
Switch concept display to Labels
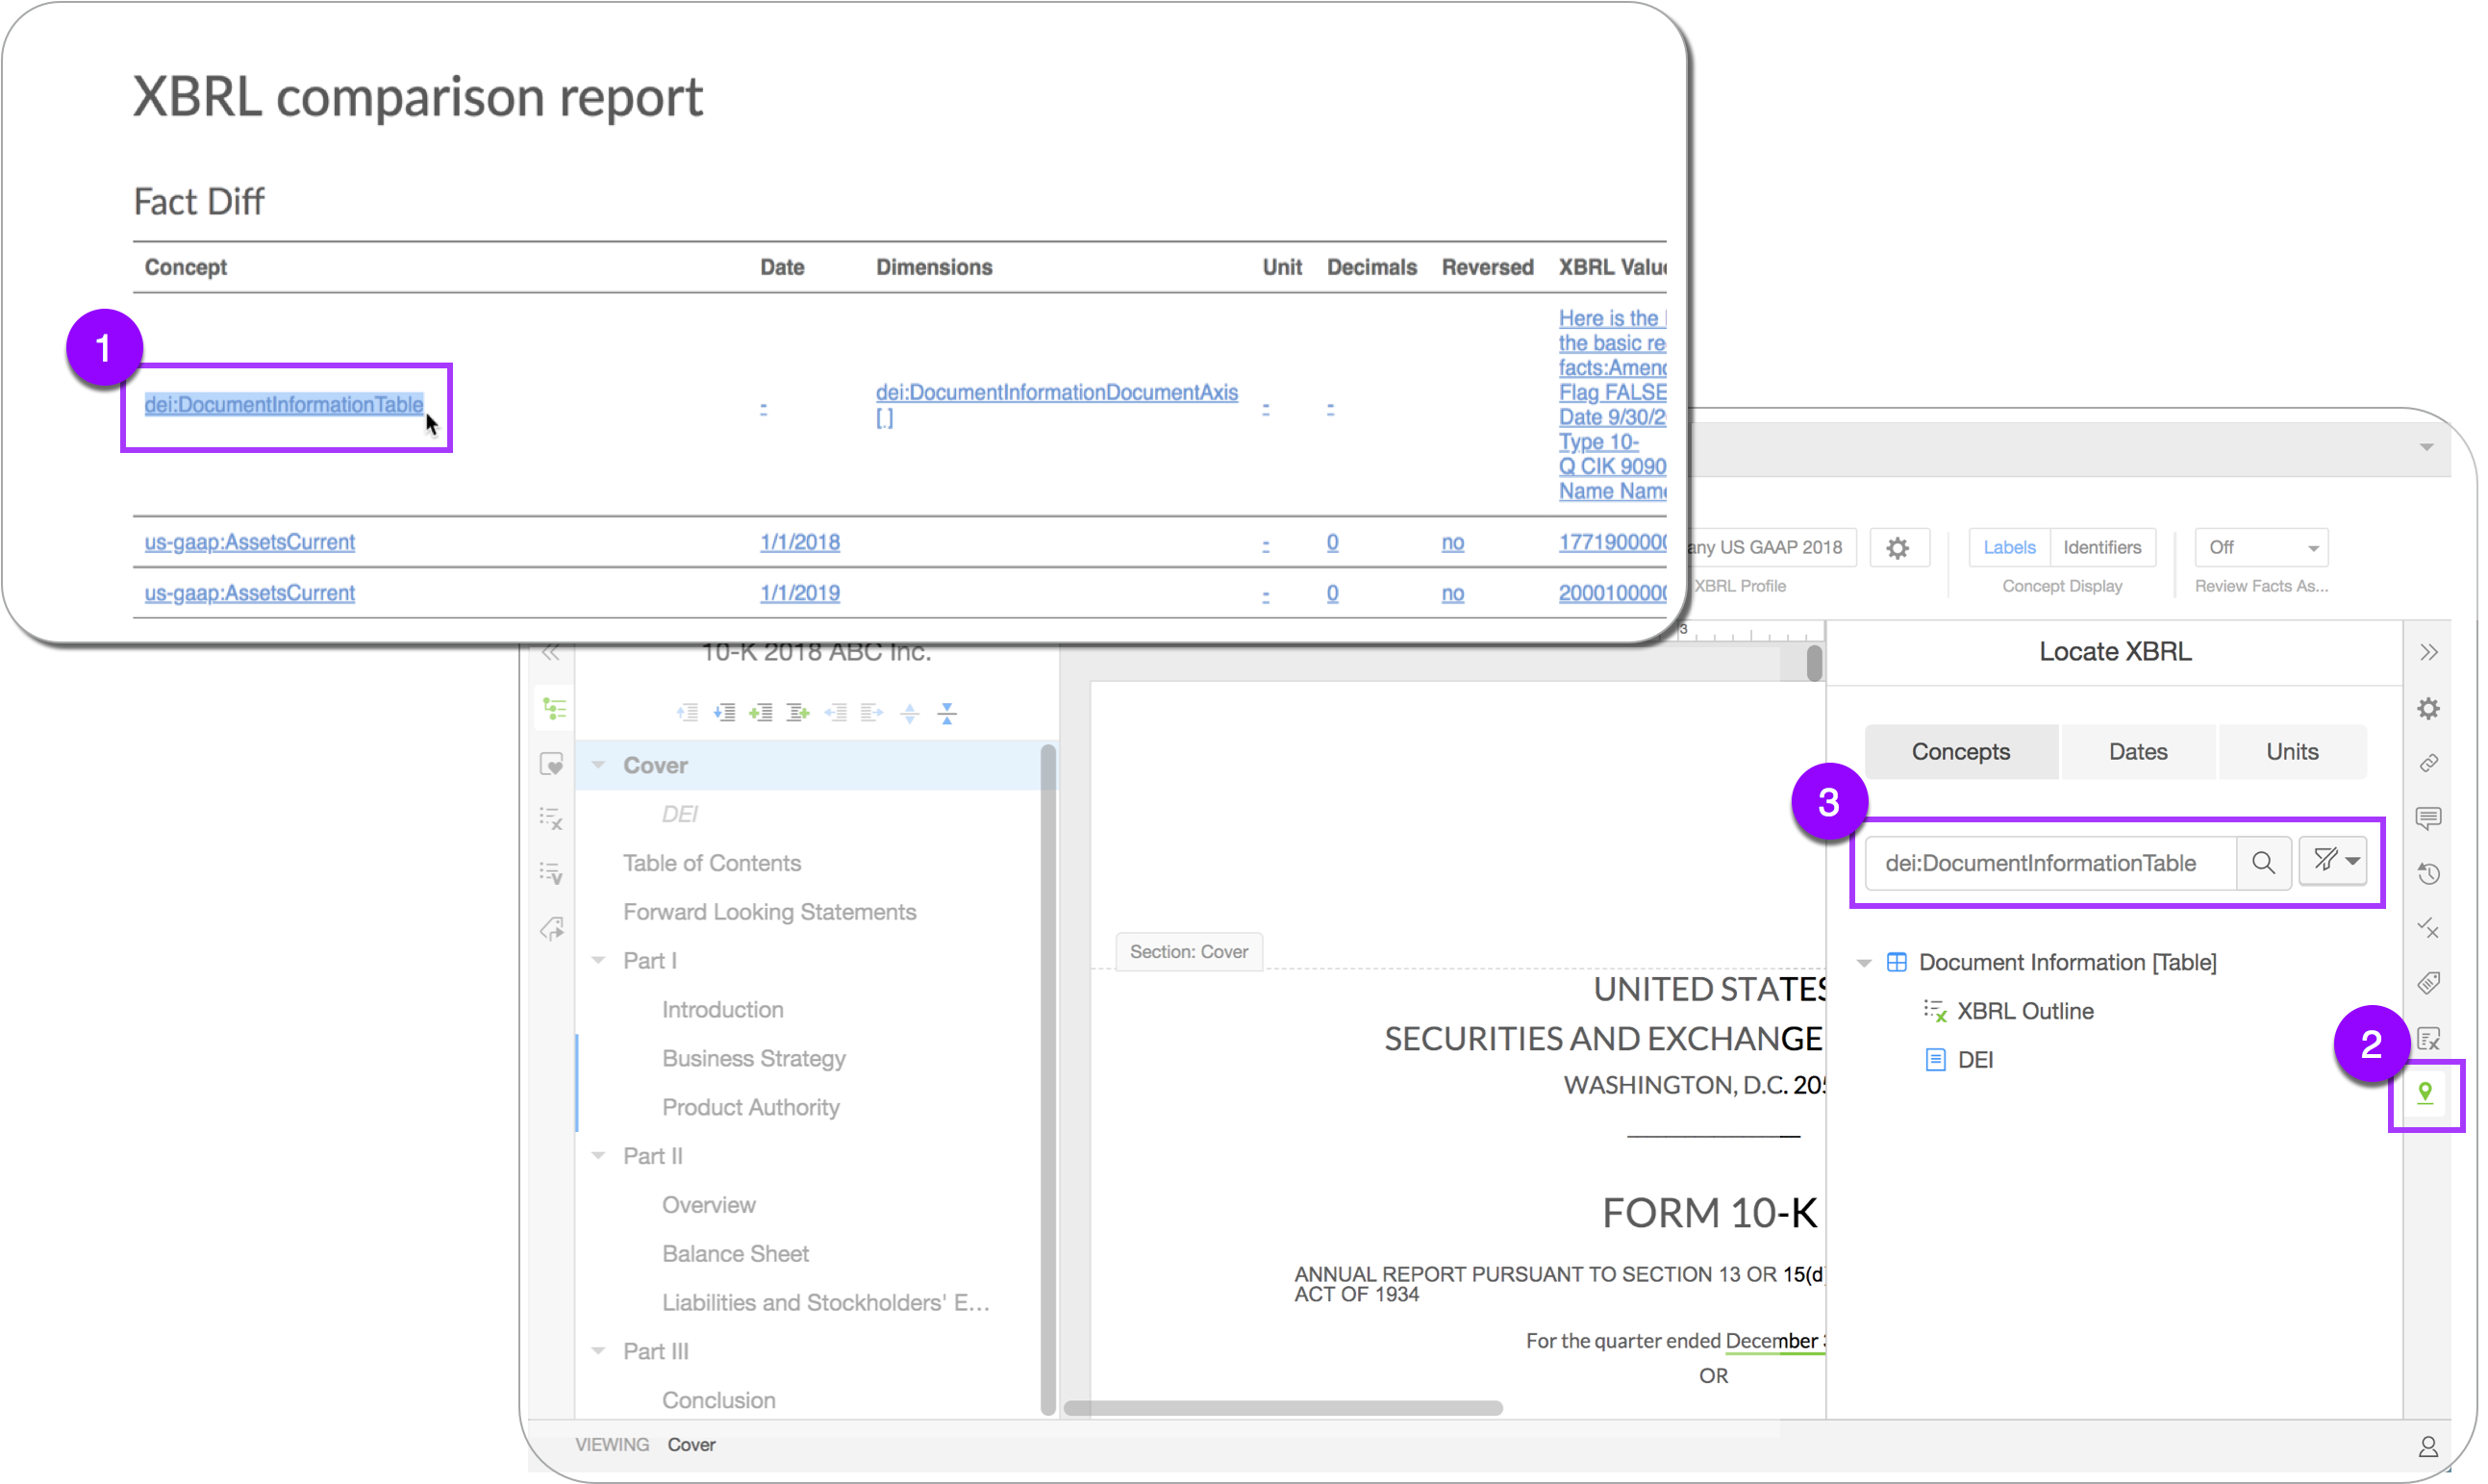[2009, 548]
